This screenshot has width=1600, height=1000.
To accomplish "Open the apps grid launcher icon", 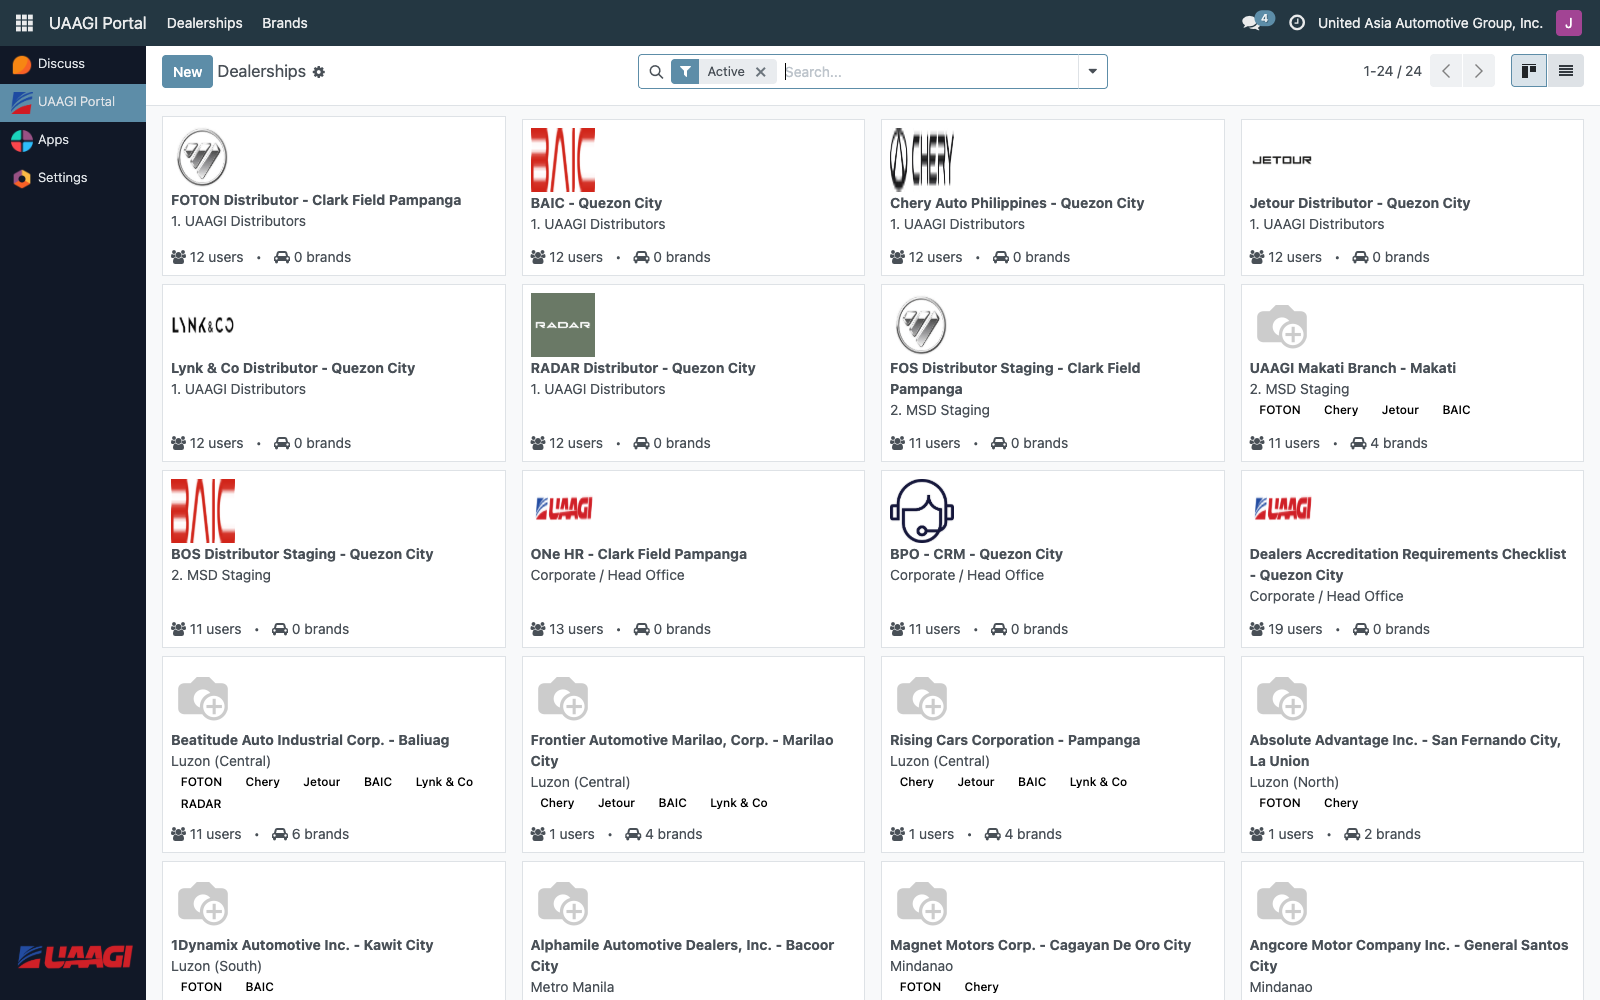I will click(x=24, y=22).
